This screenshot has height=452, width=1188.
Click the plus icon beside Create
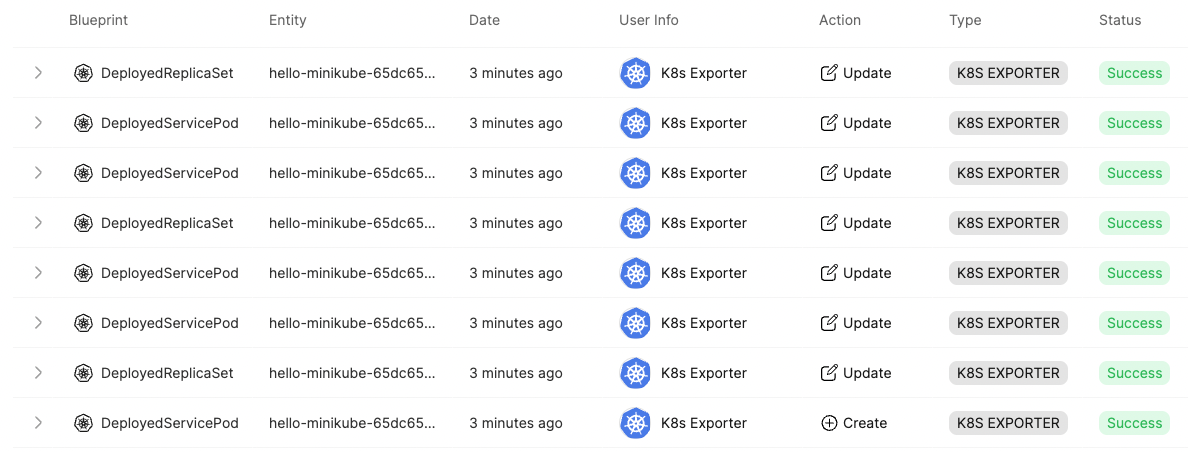tap(829, 423)
